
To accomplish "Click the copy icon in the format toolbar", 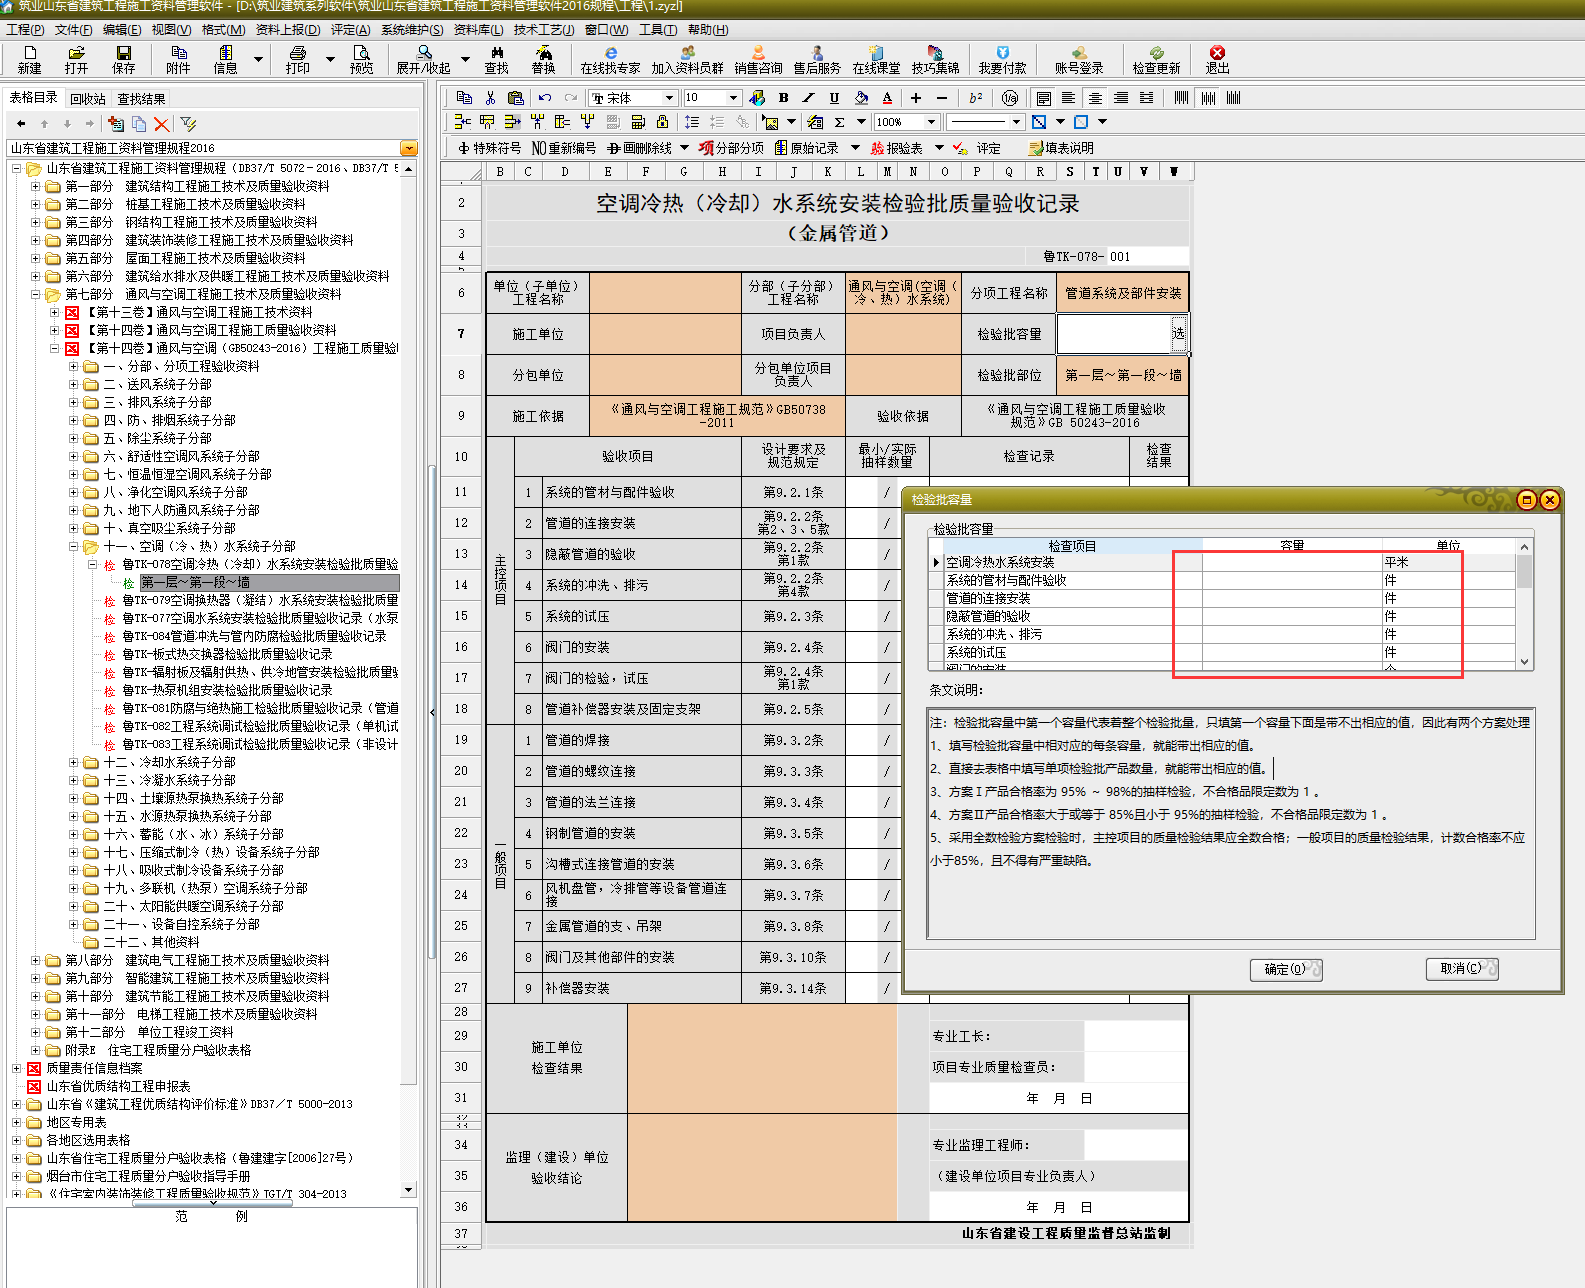I will point(464,98).
